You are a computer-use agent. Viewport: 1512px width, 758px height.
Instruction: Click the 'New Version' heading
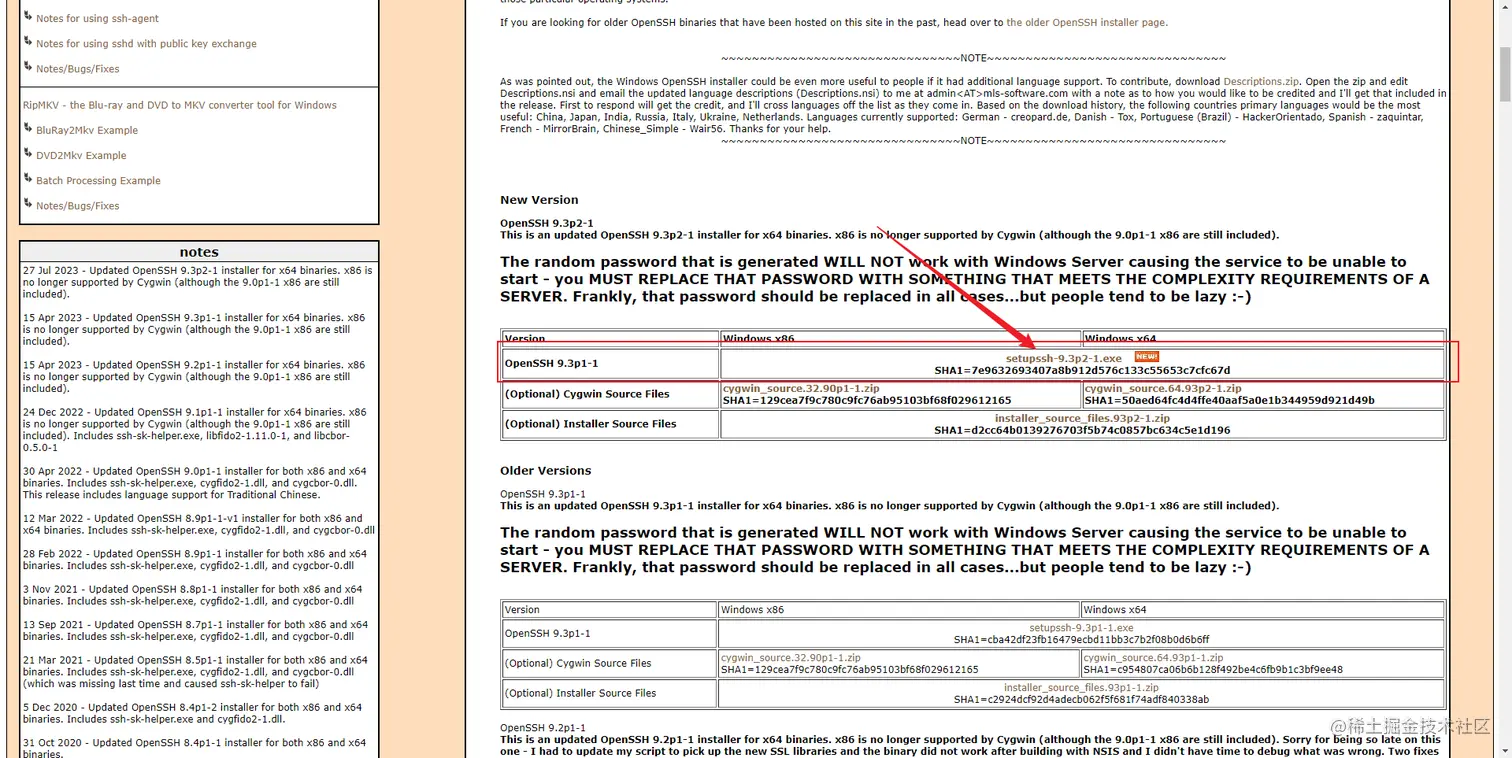point(539,200)
